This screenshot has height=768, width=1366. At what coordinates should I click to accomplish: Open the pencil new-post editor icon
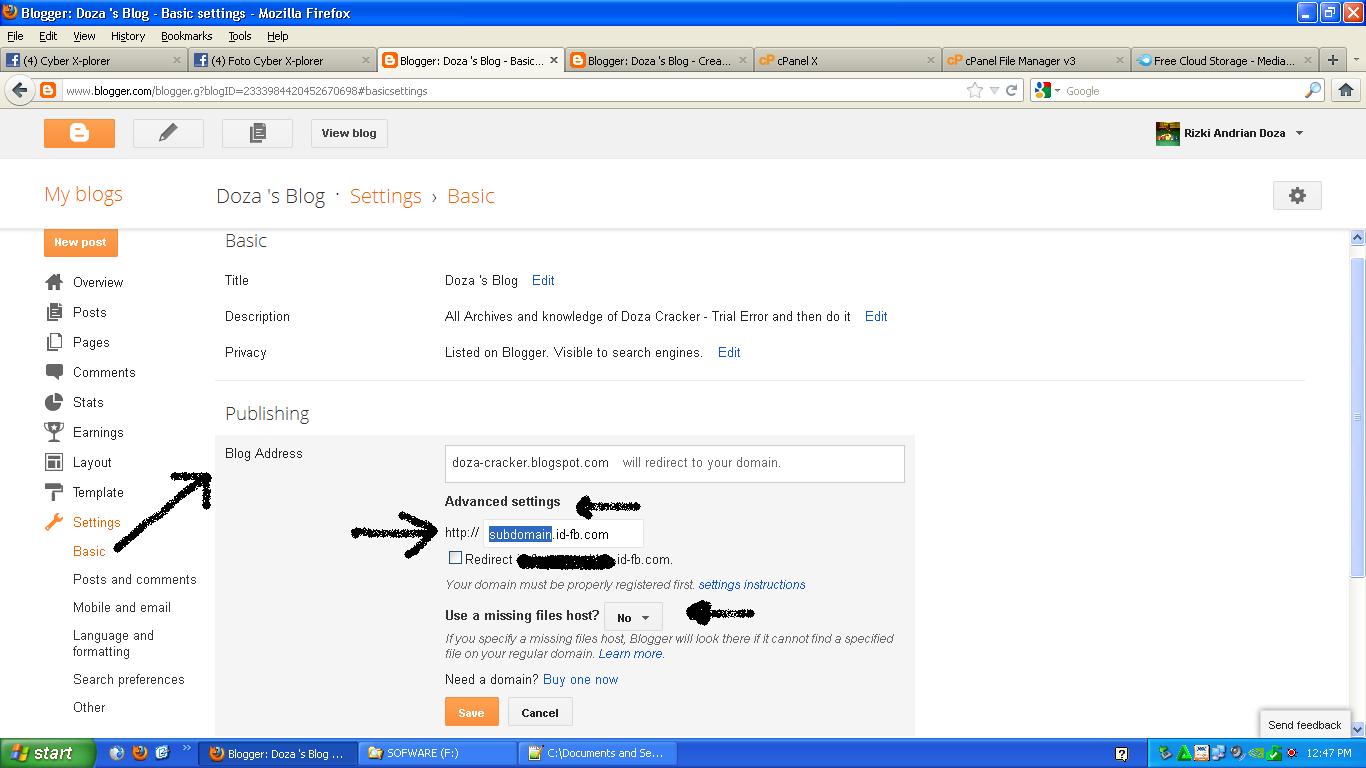168,133
